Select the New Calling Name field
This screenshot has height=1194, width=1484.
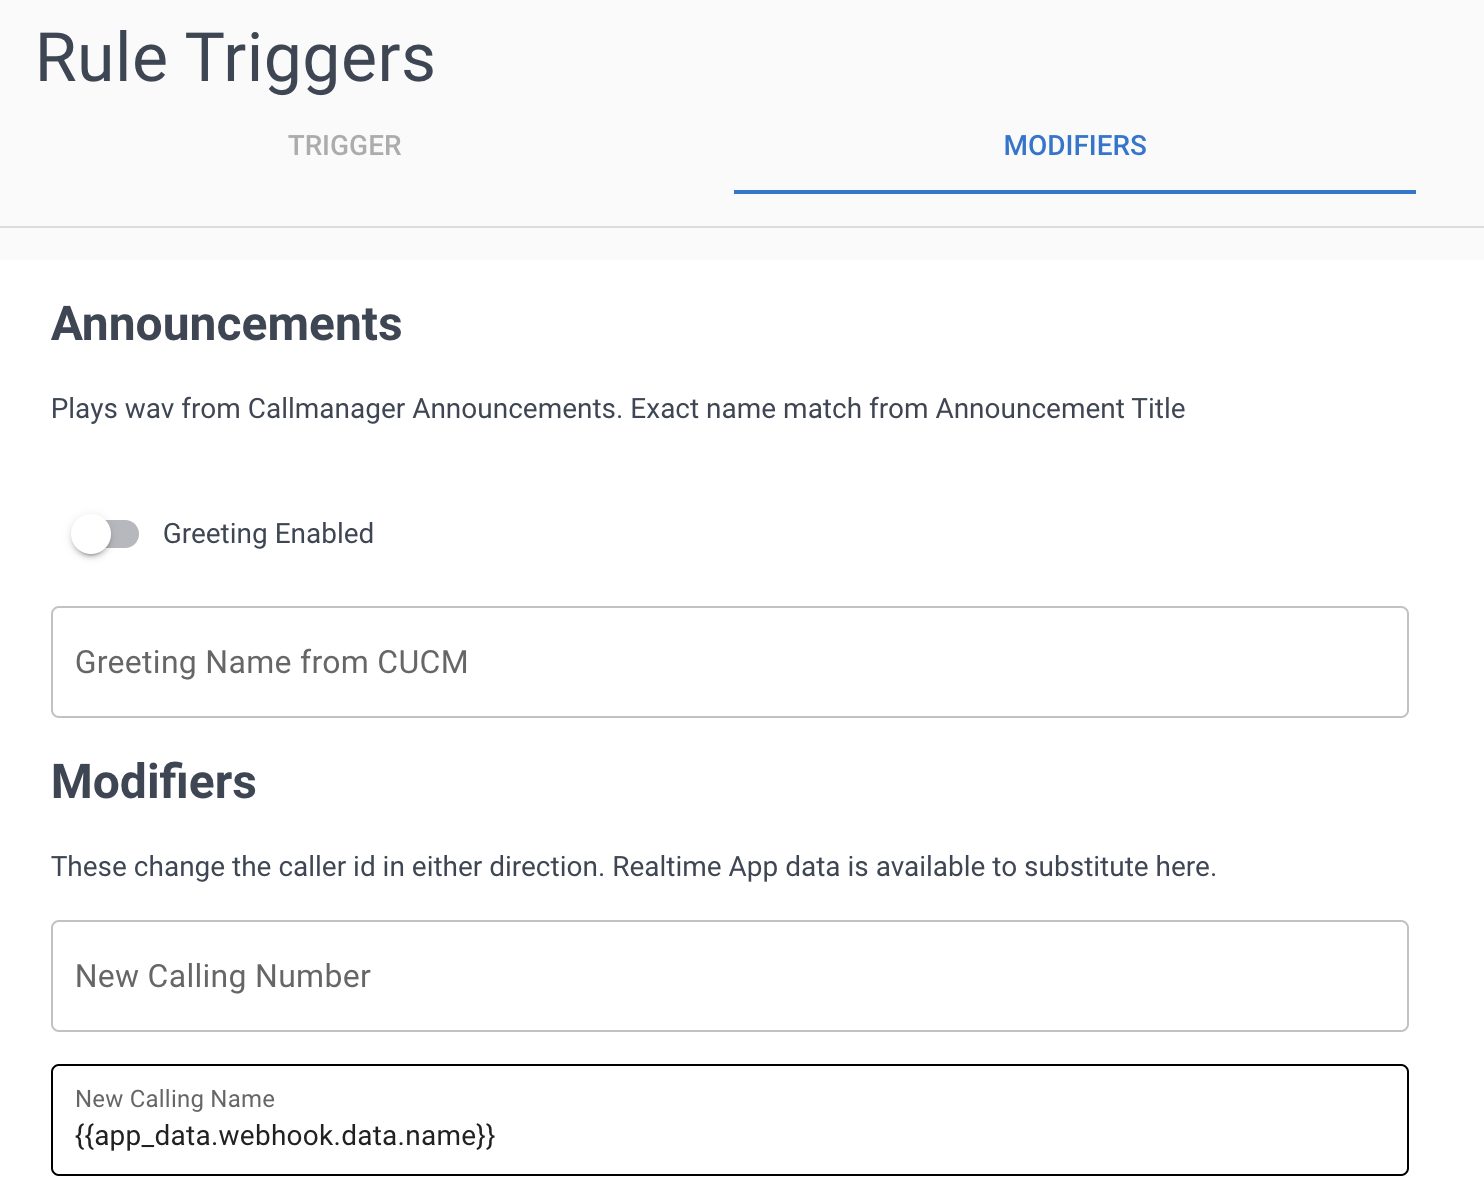coord(730,1120)
